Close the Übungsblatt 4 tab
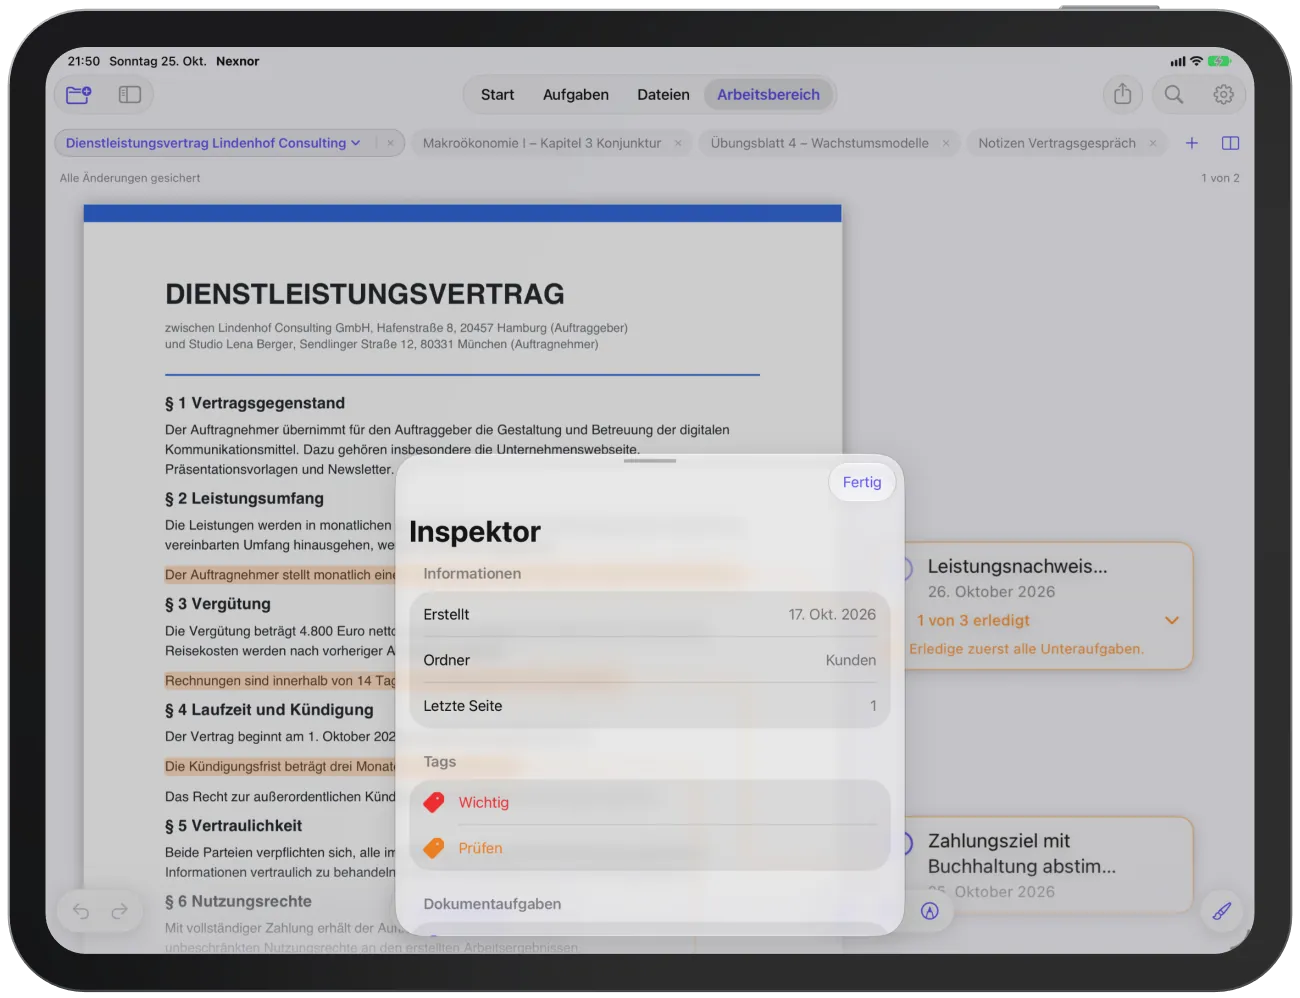Image resolution: width=1300 pixels, height=998 pixels. coord(946,143)
